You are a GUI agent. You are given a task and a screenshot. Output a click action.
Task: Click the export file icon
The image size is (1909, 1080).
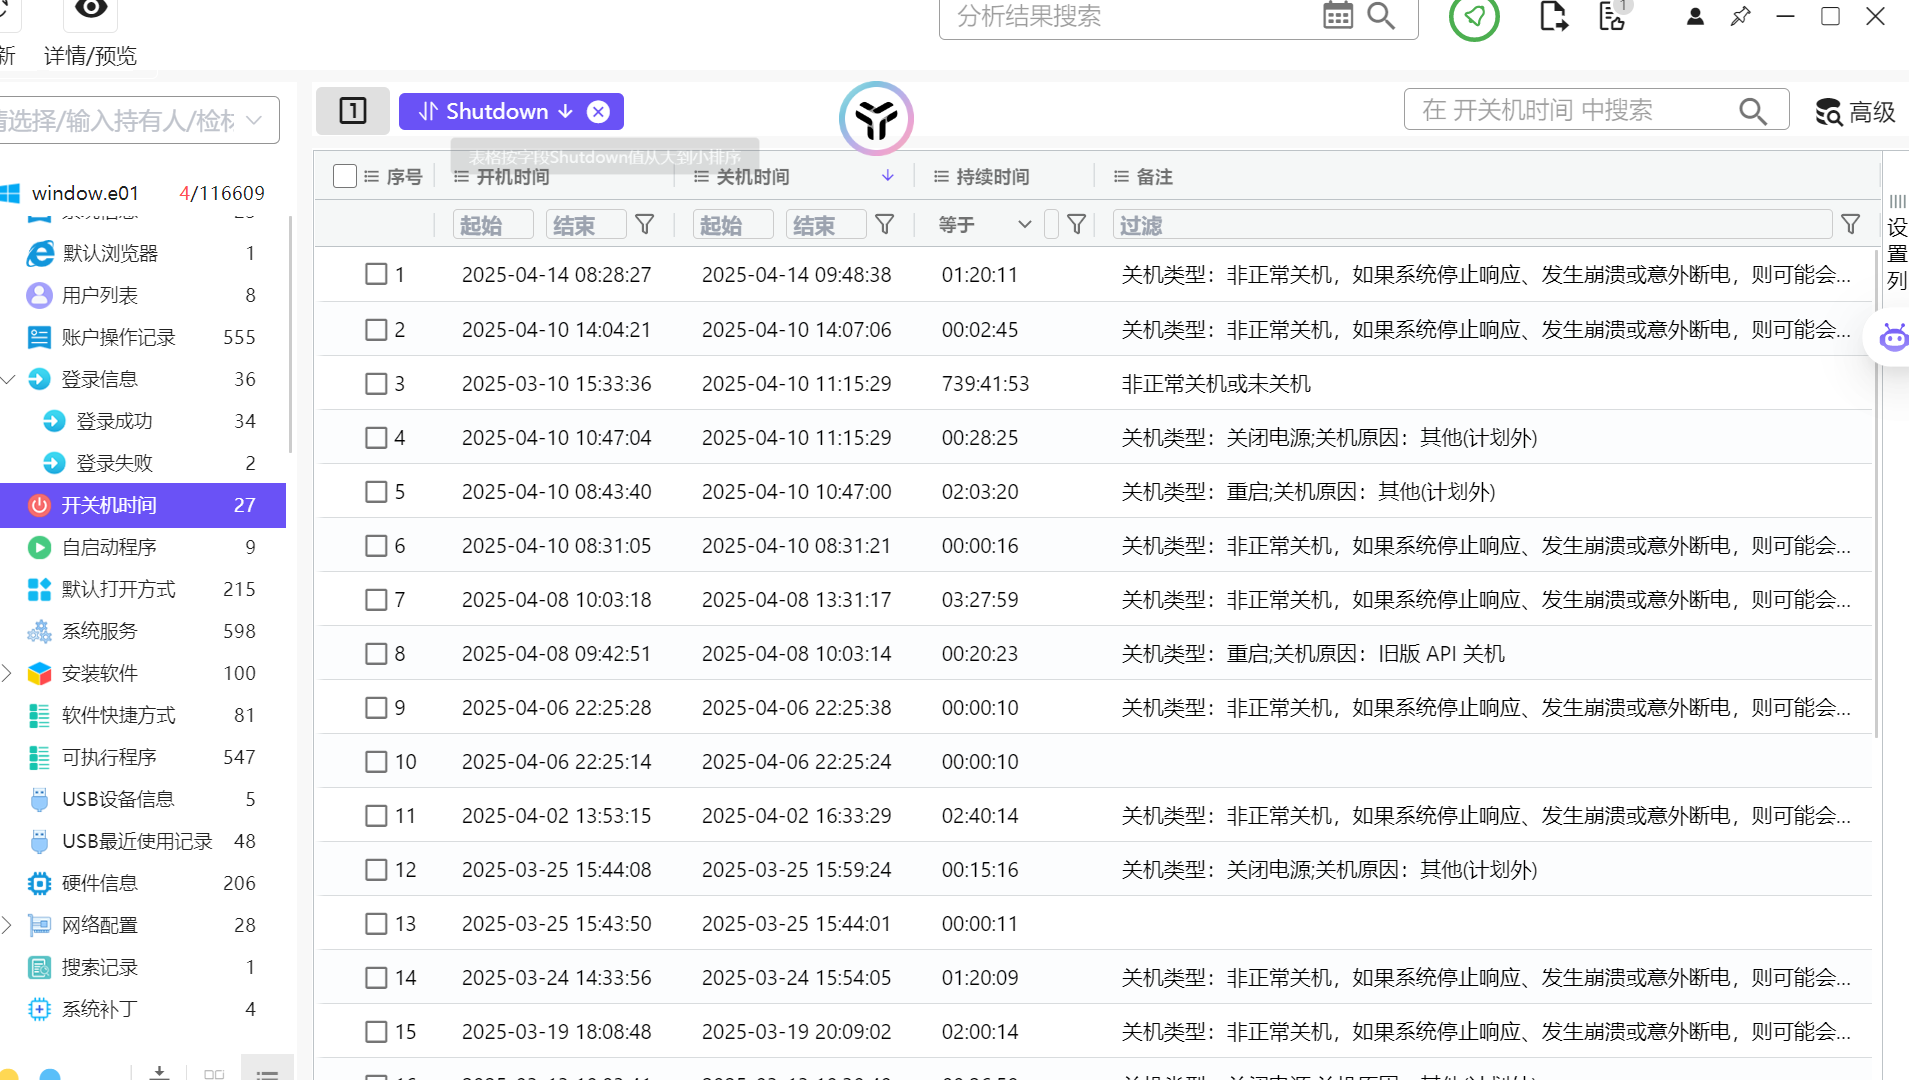coord(1553,16)
